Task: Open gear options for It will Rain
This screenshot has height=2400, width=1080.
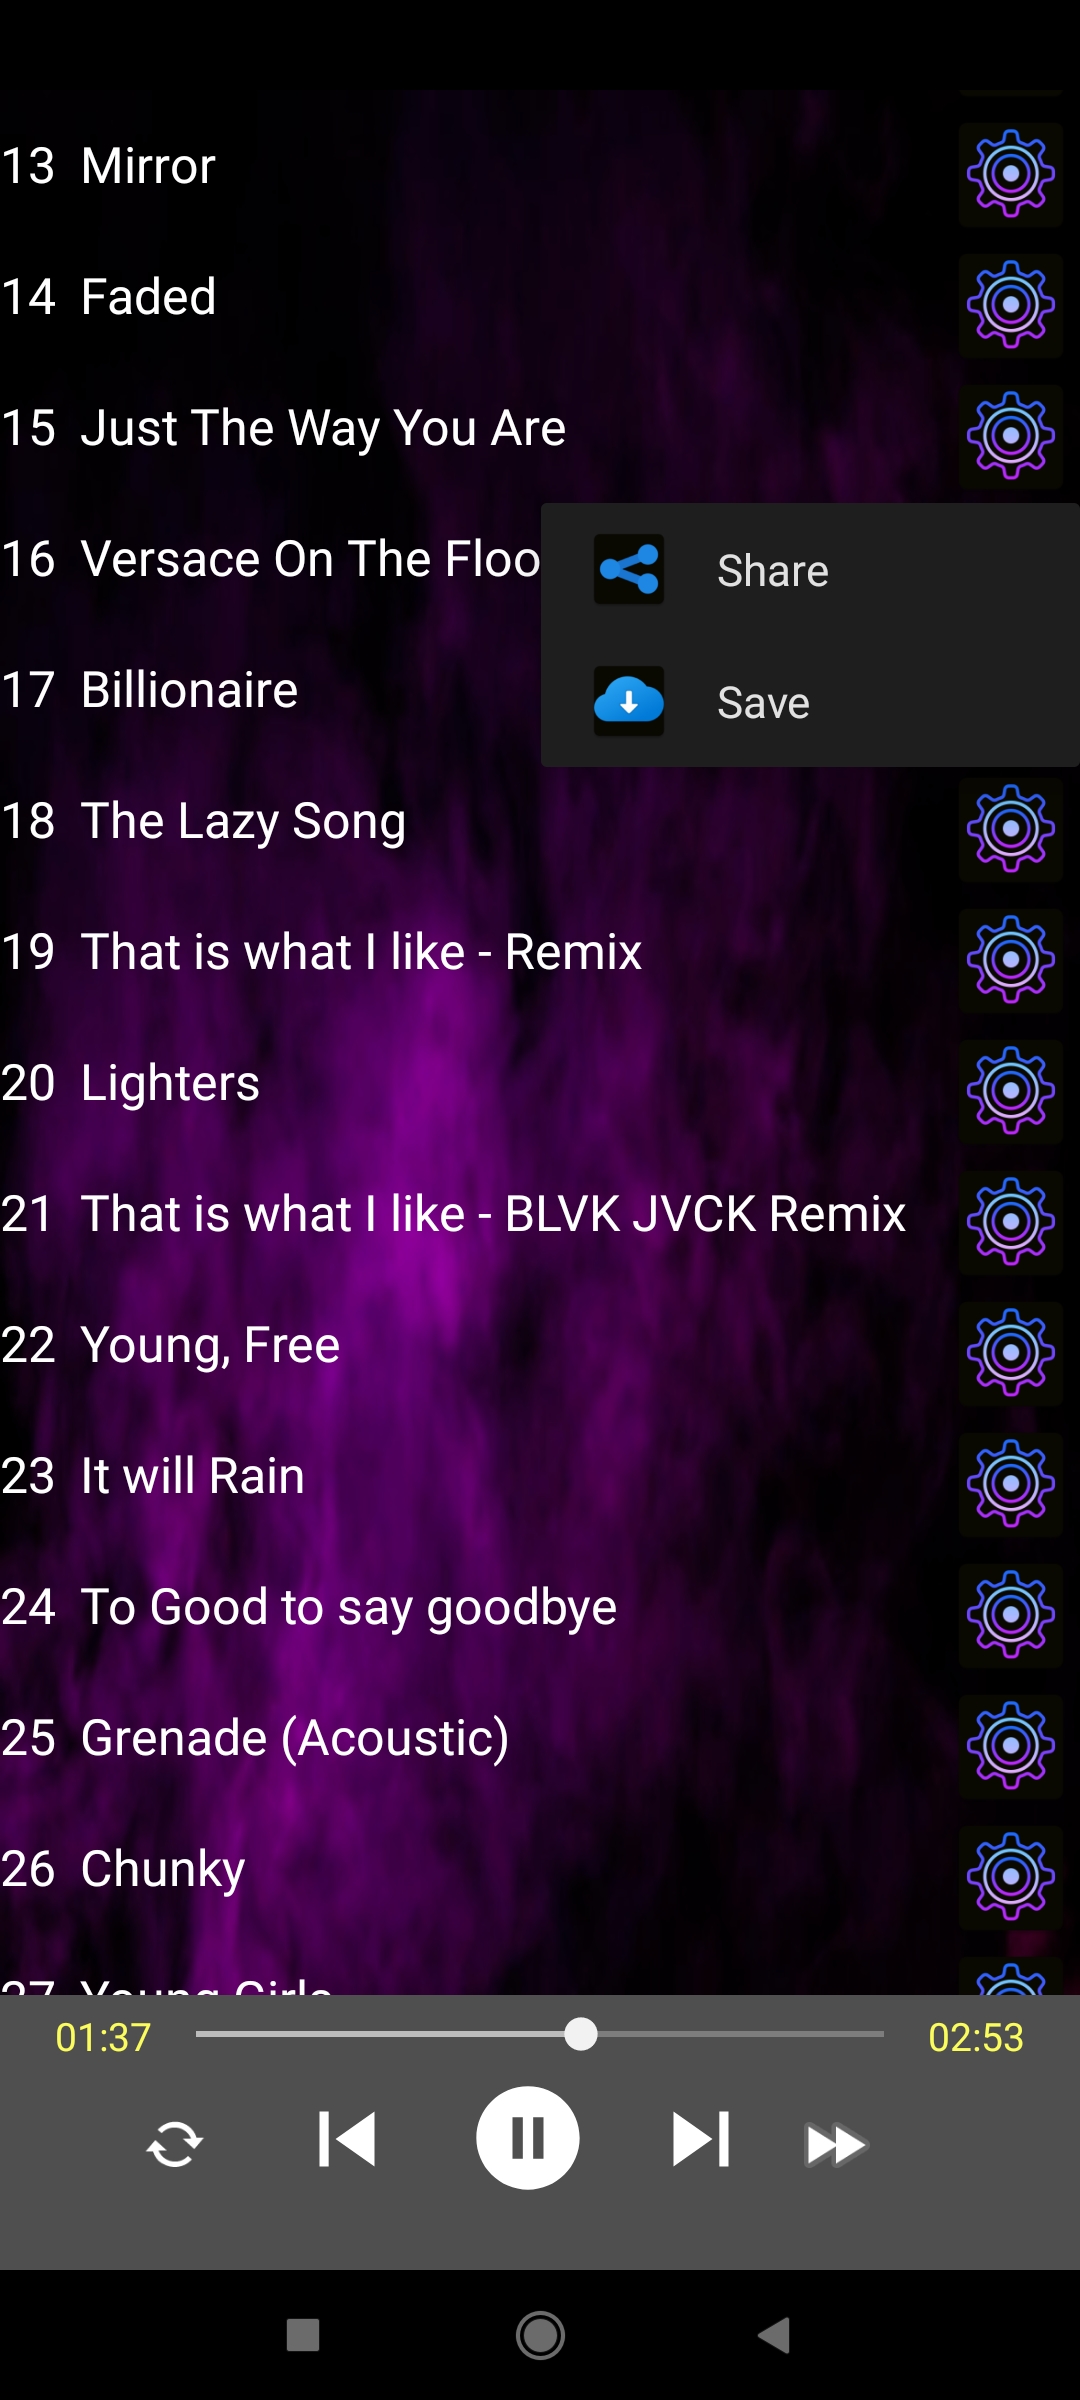Action: click(1010, 1484)
